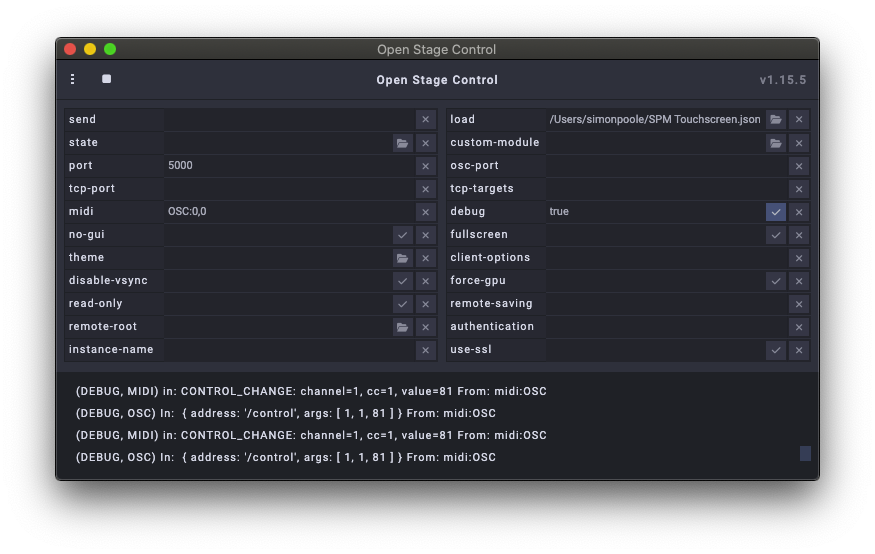Focus the state input field
The image size is (875, 554).
(x=278, y=143)
